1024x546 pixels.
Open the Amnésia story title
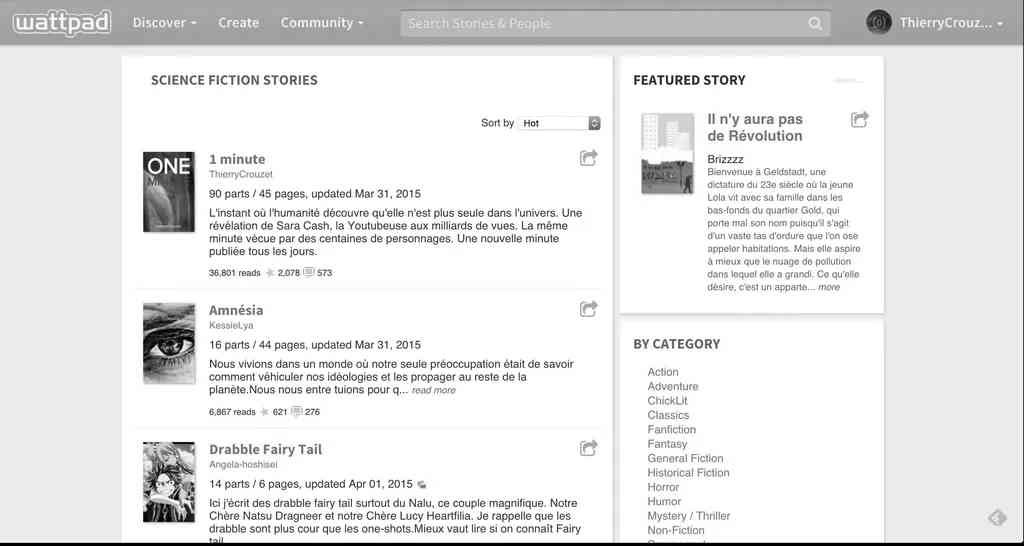tap(236, 310)
